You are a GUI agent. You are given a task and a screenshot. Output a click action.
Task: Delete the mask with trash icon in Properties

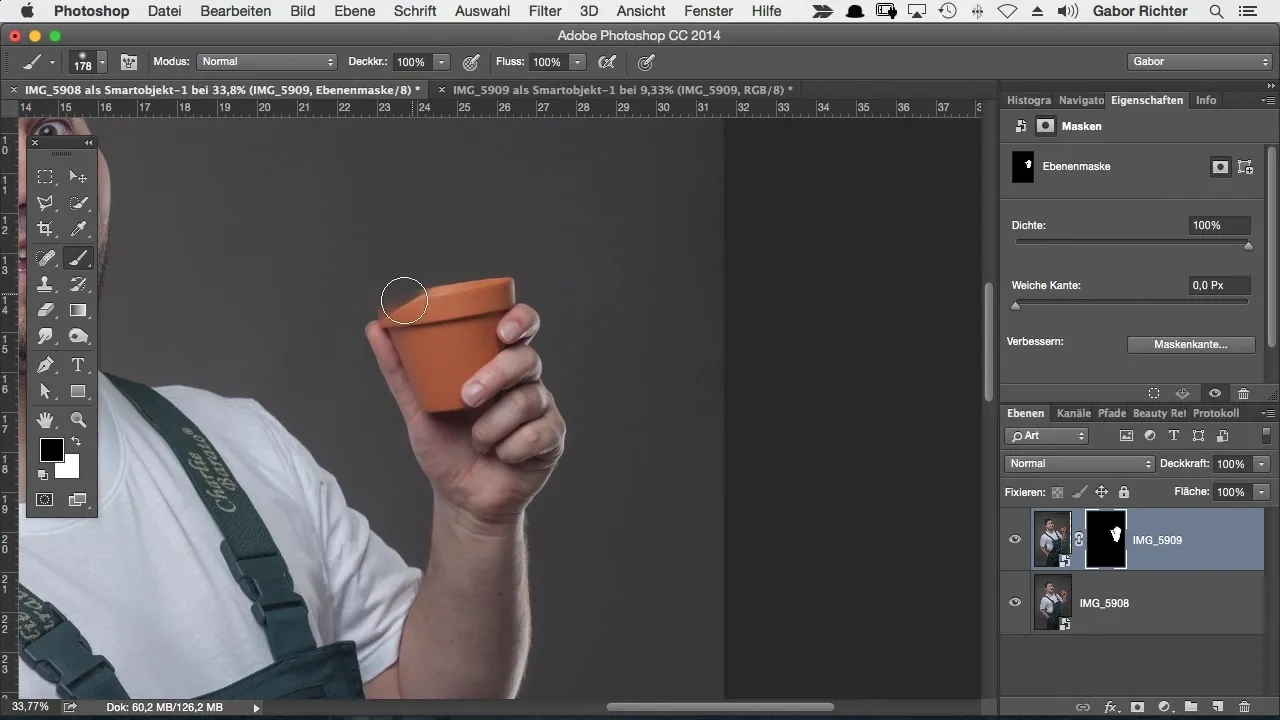pos(1243,394)
